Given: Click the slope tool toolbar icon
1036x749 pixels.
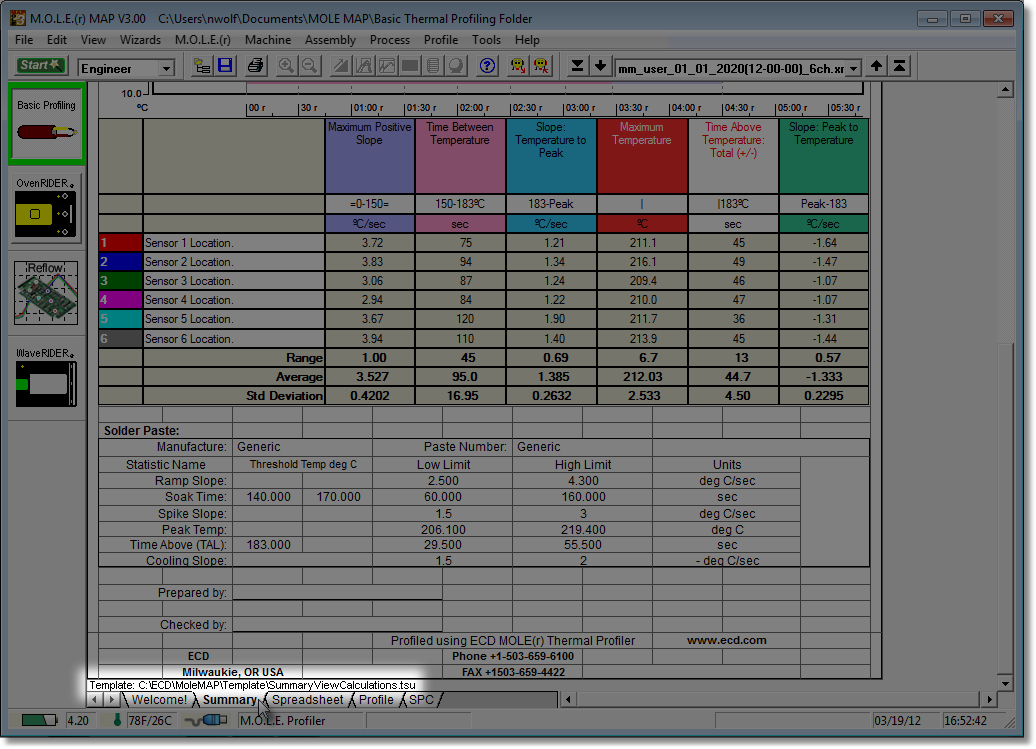Looking at the screenshot, I should [x=341, y=66].
